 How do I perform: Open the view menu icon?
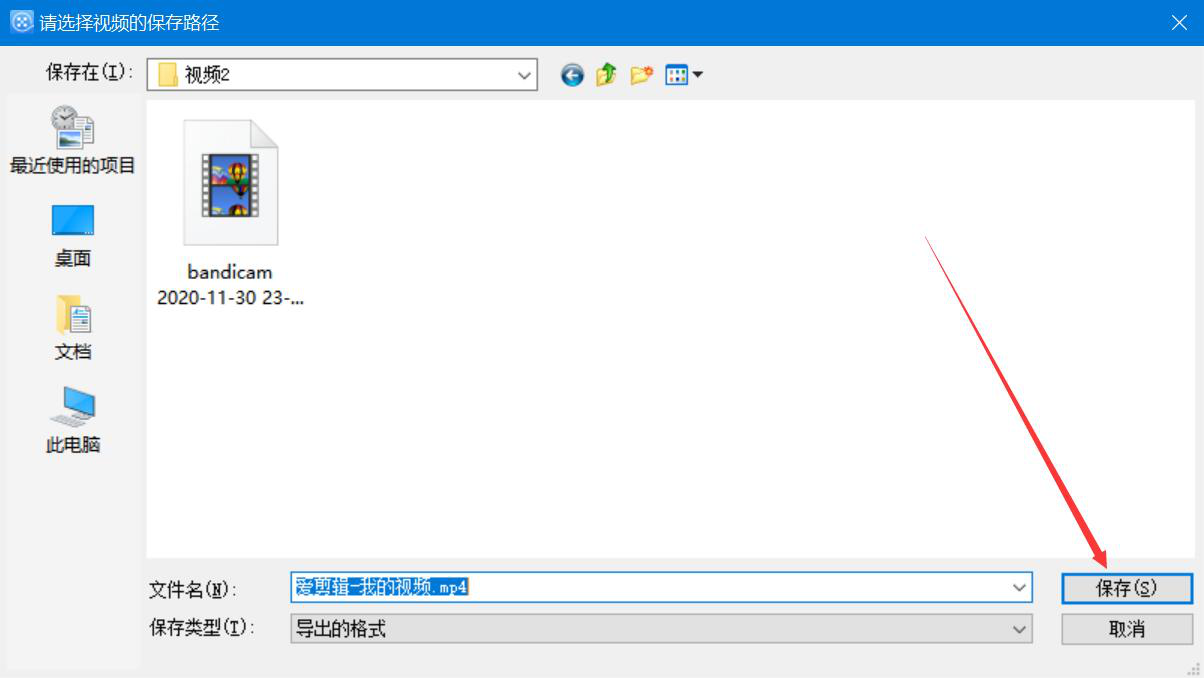coord(684,75)
